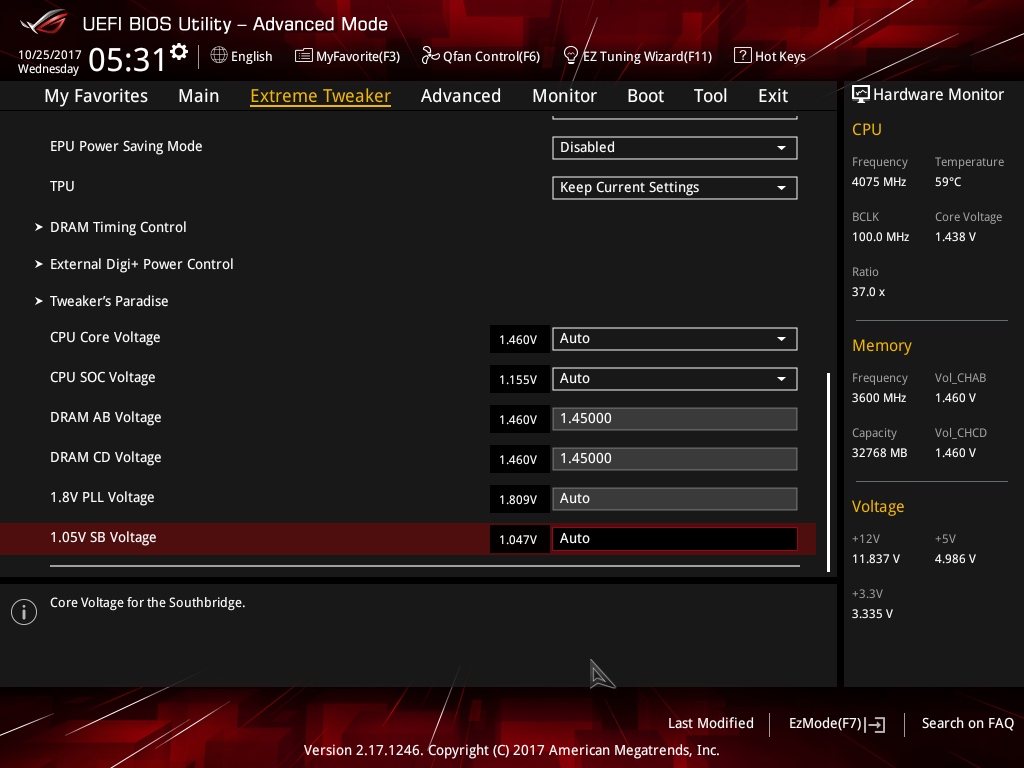Image resolution: width=1024 pixels, height=768 pixels.
Task: Click the 1.8V PLL Voltage input field
Action: (675, 499)
